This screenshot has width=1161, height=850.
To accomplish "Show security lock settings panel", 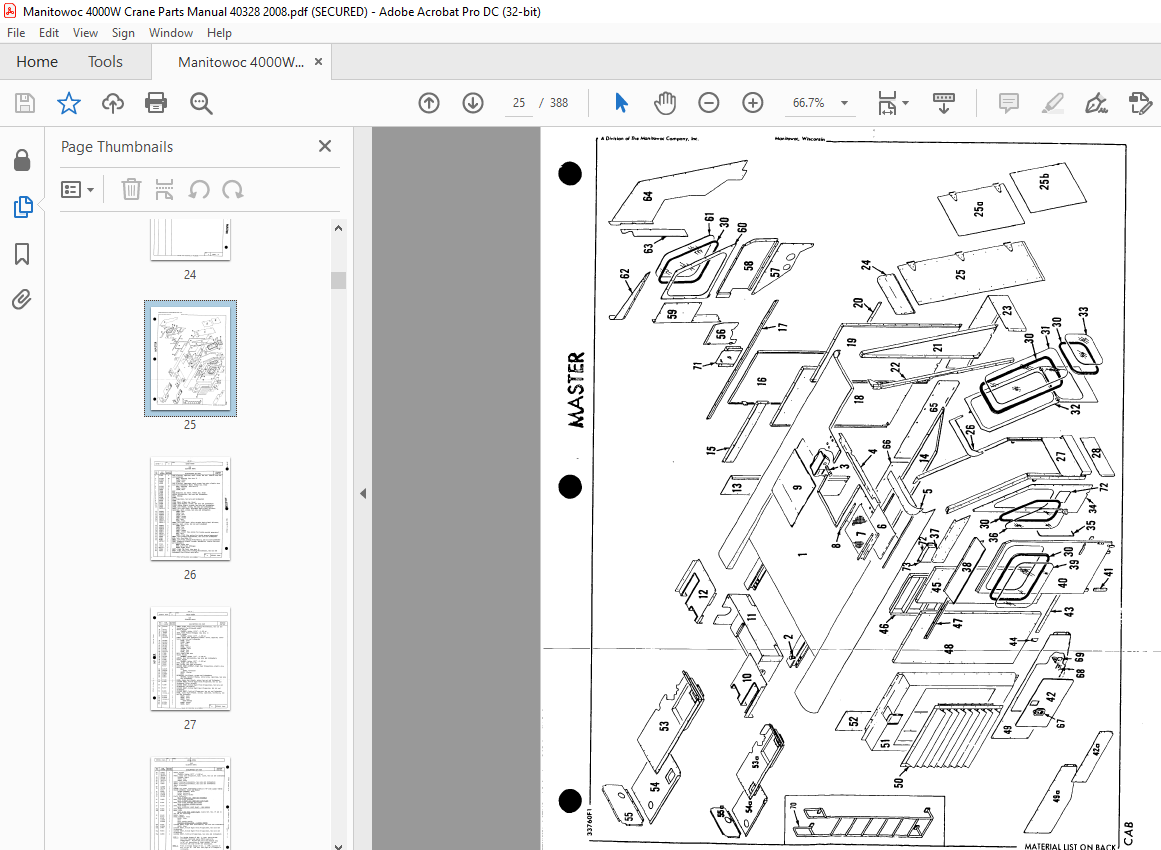I will point(22,160).
